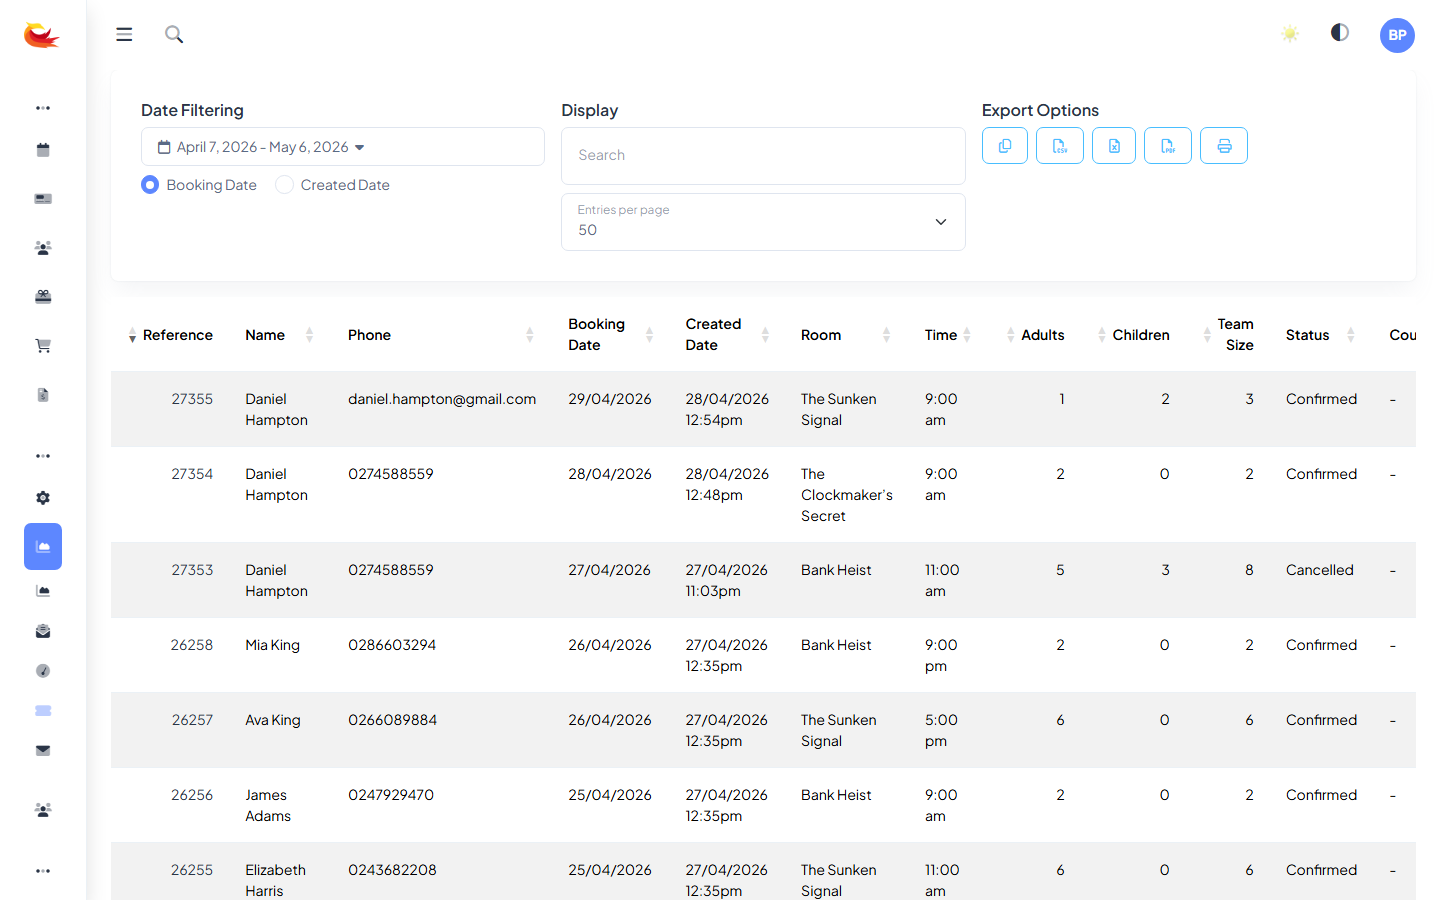Click the highlighted chart report sidebar icon
Image resolution: width=1440 pixels, height=900 pixels.
click(43, 547)
